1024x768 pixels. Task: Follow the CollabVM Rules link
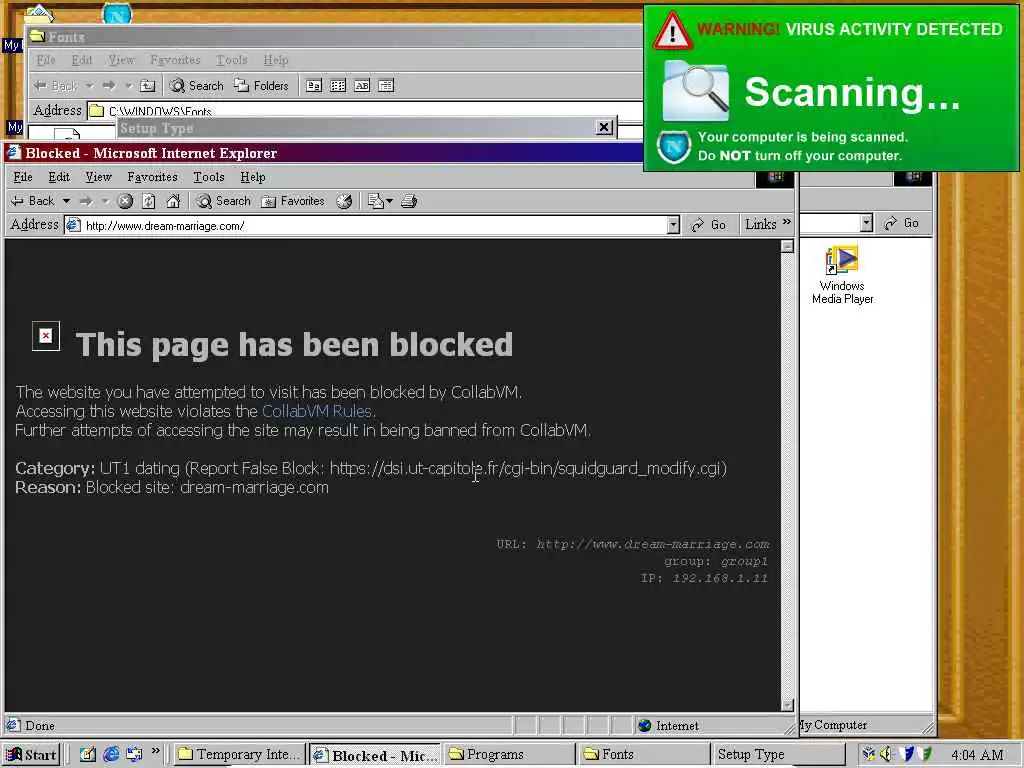(x=317, y=411)
